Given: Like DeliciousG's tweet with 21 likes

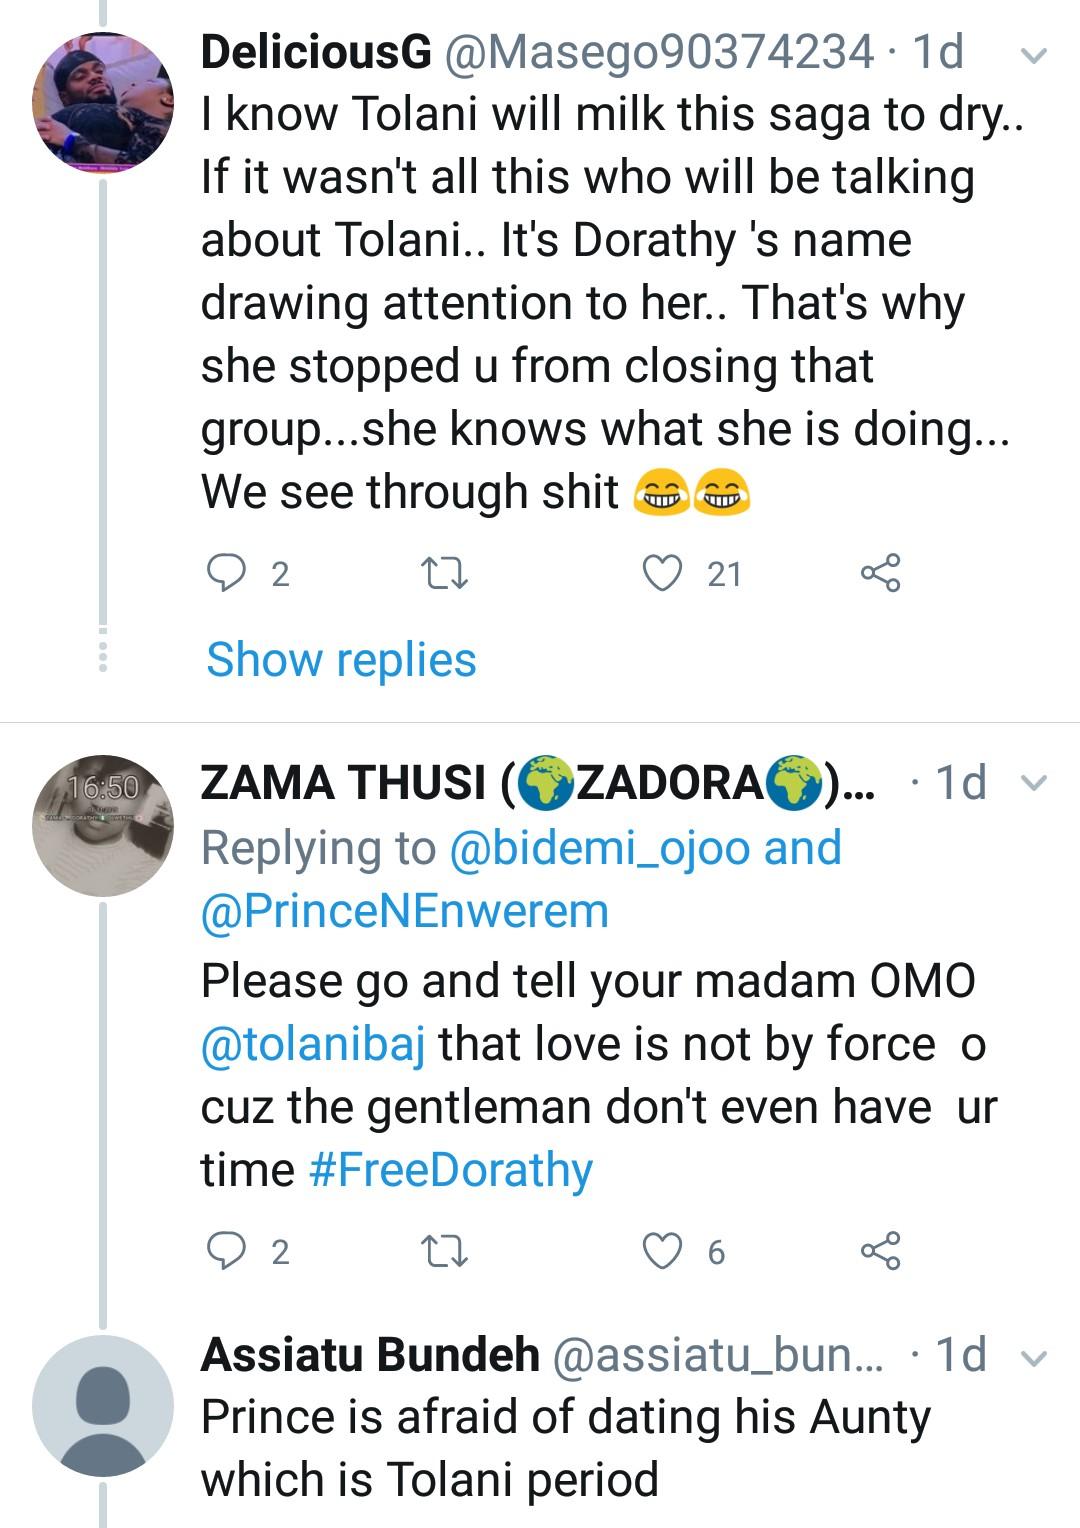Looking at the screenshot, I should 661,573.
